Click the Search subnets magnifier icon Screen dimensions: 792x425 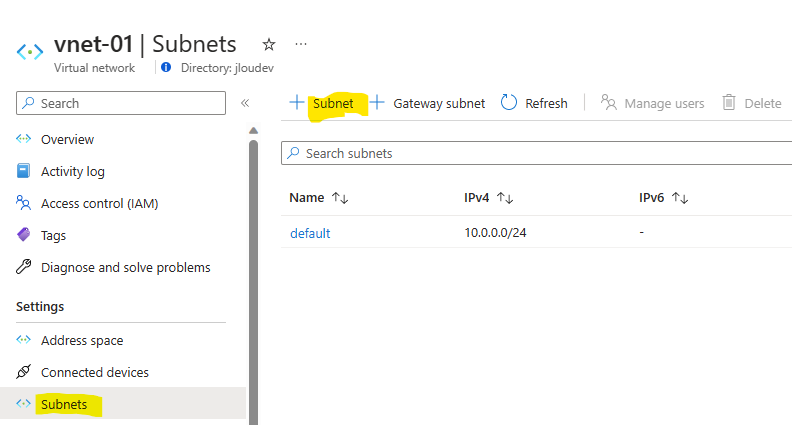click(x=293, y=153)
